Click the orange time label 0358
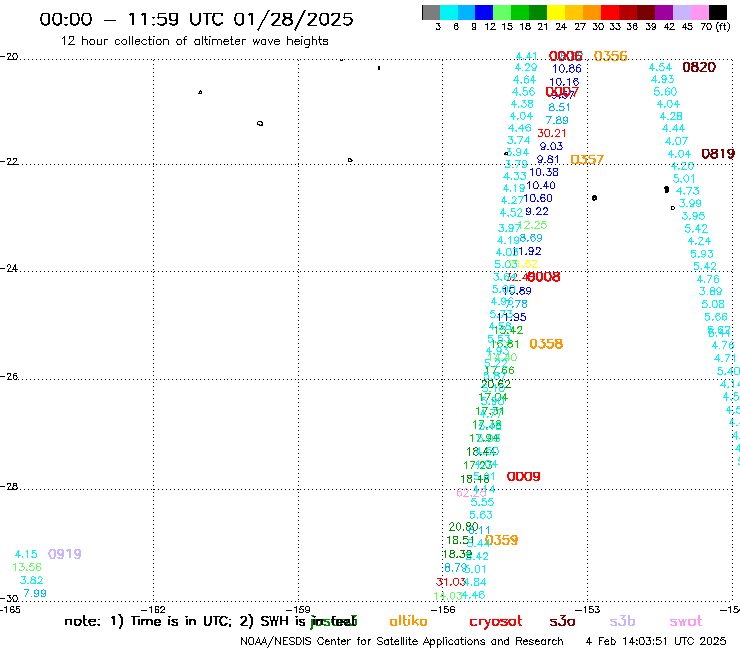The image size is (740, 650). pos(546,344)
